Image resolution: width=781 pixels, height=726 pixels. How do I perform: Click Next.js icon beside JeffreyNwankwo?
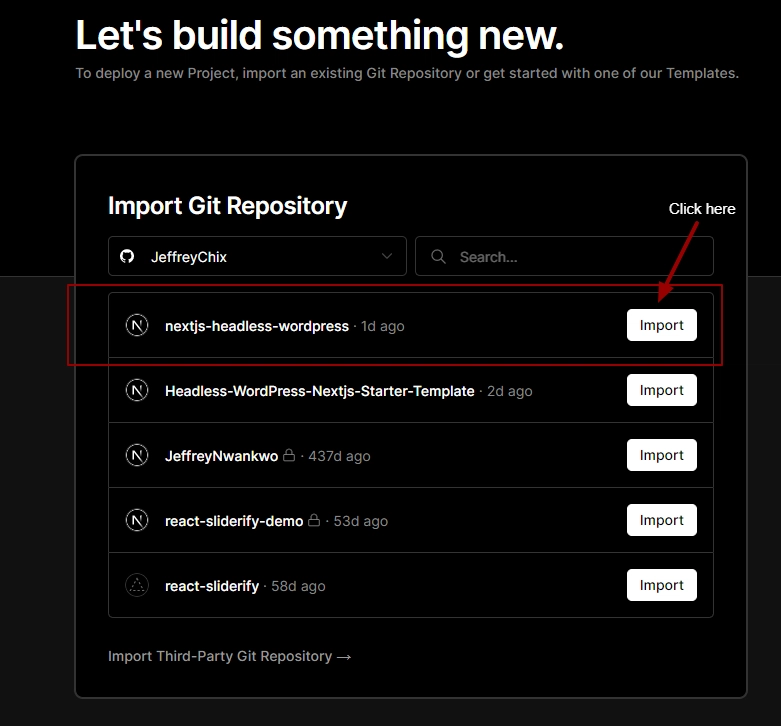tap(137, 456)
